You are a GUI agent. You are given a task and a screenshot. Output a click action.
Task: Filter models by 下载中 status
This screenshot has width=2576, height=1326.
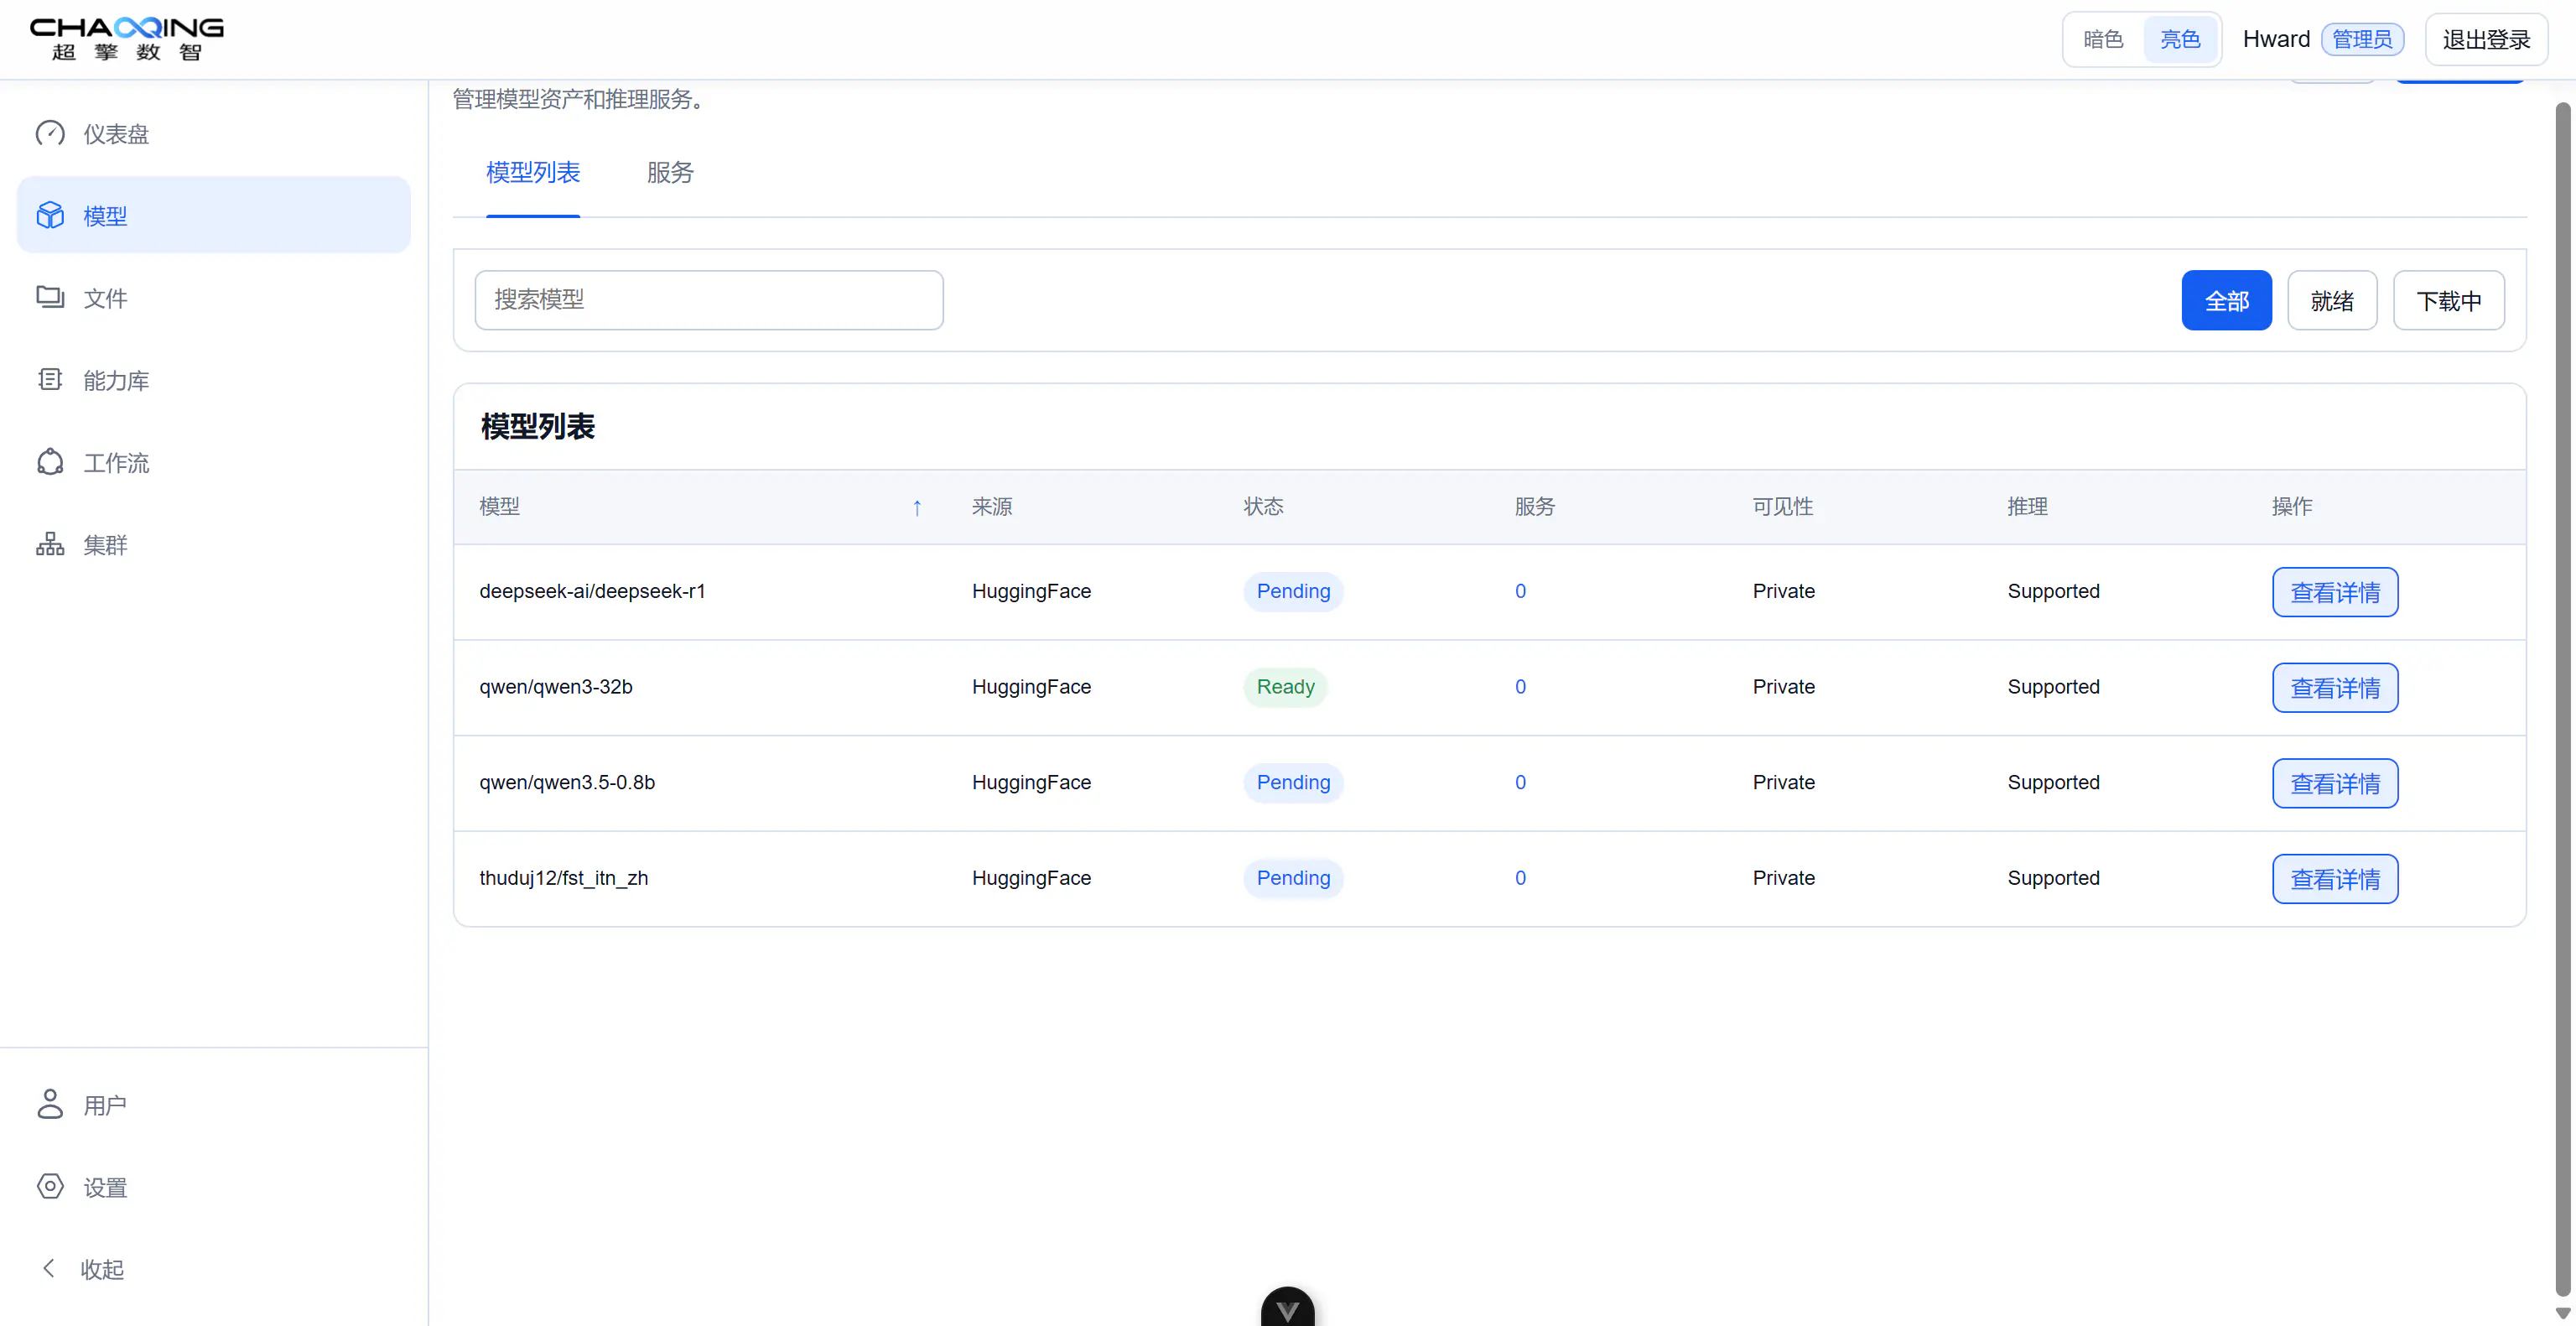point(2449,300)
